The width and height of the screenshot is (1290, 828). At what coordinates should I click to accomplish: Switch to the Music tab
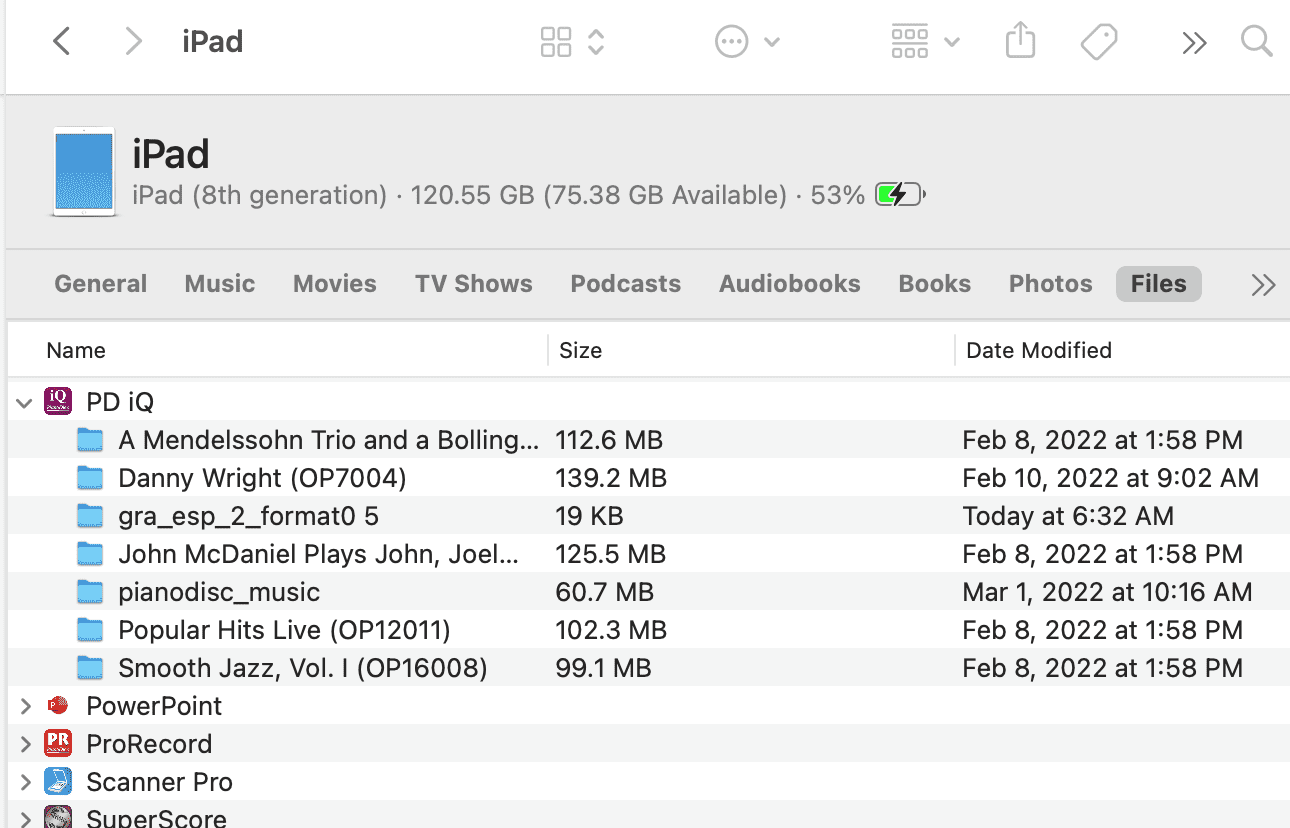(220, 284)
